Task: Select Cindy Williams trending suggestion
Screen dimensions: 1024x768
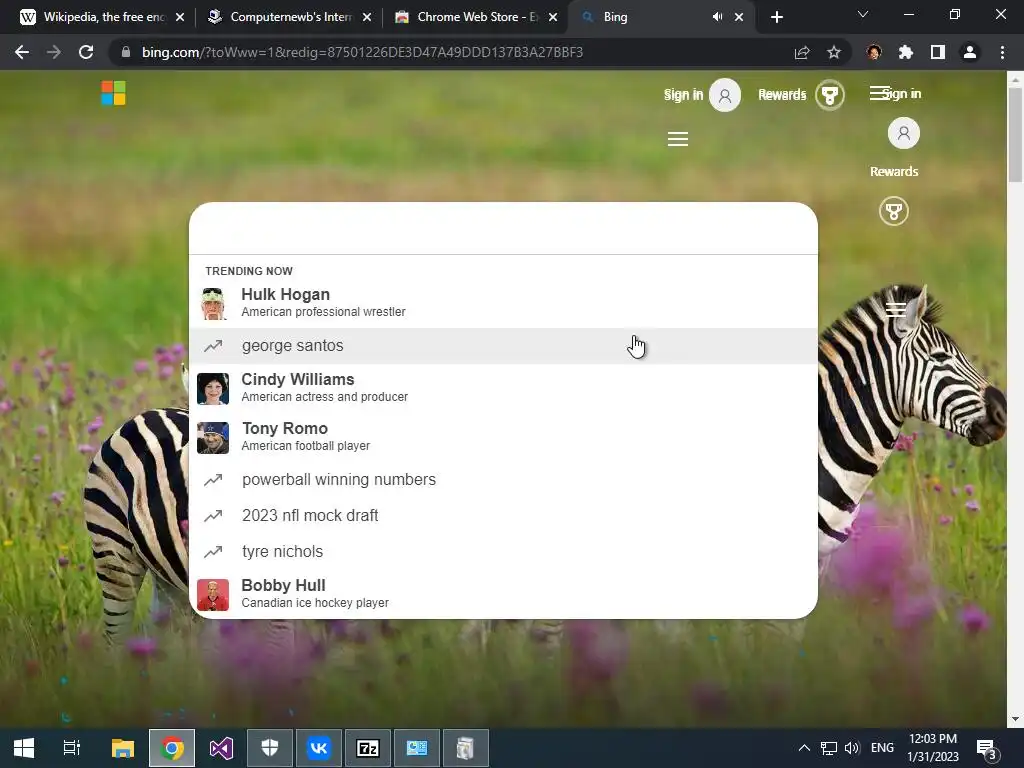Action: (503, 388)
